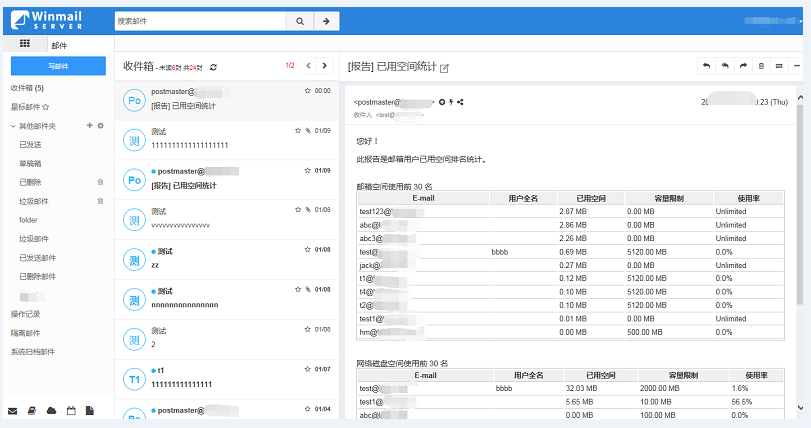Open the user account dropdown at top right
This screenshot has width=811, height=428.
773,21
